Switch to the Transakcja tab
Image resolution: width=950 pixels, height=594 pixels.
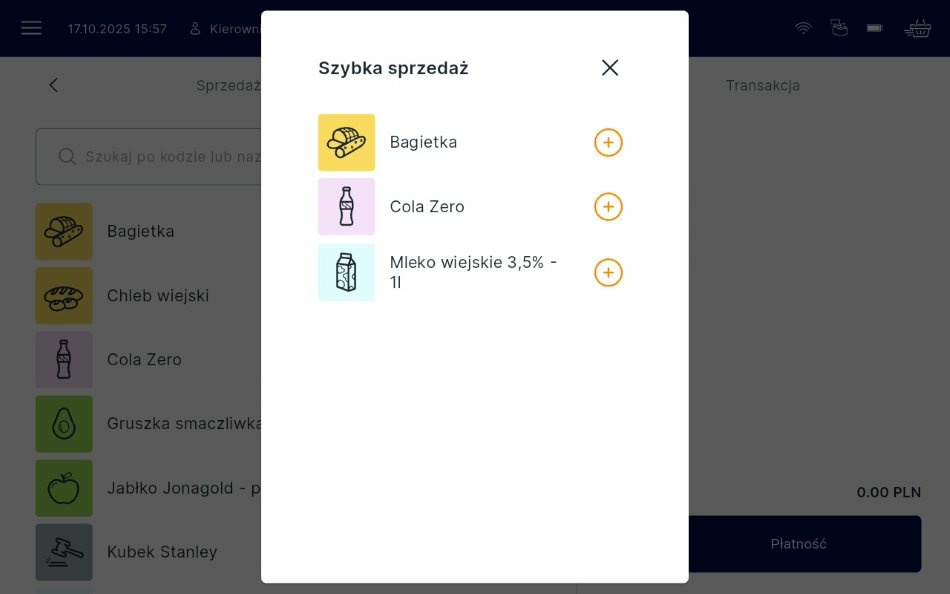click(762, 86)
